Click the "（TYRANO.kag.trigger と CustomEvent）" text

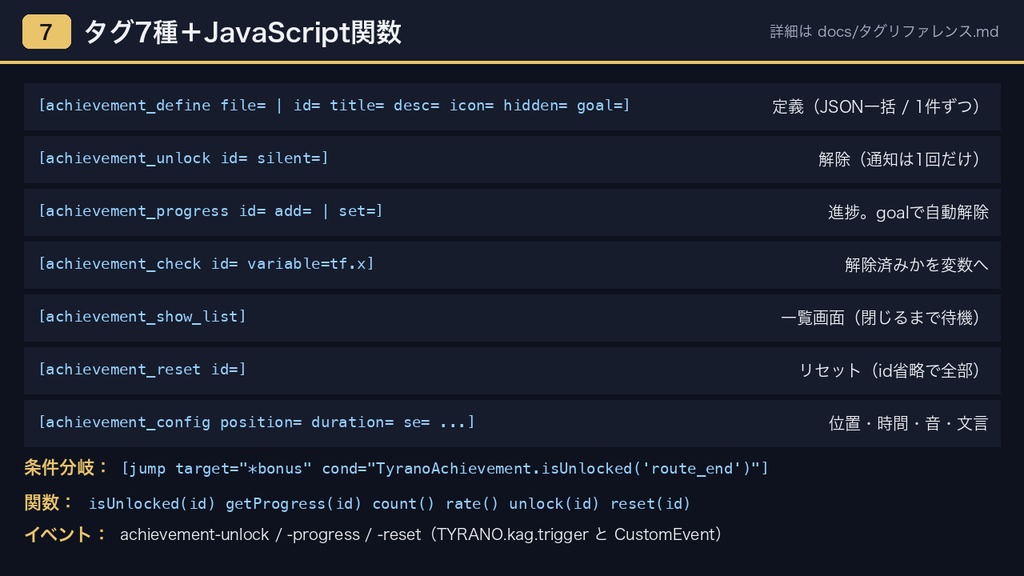(577, 535)
